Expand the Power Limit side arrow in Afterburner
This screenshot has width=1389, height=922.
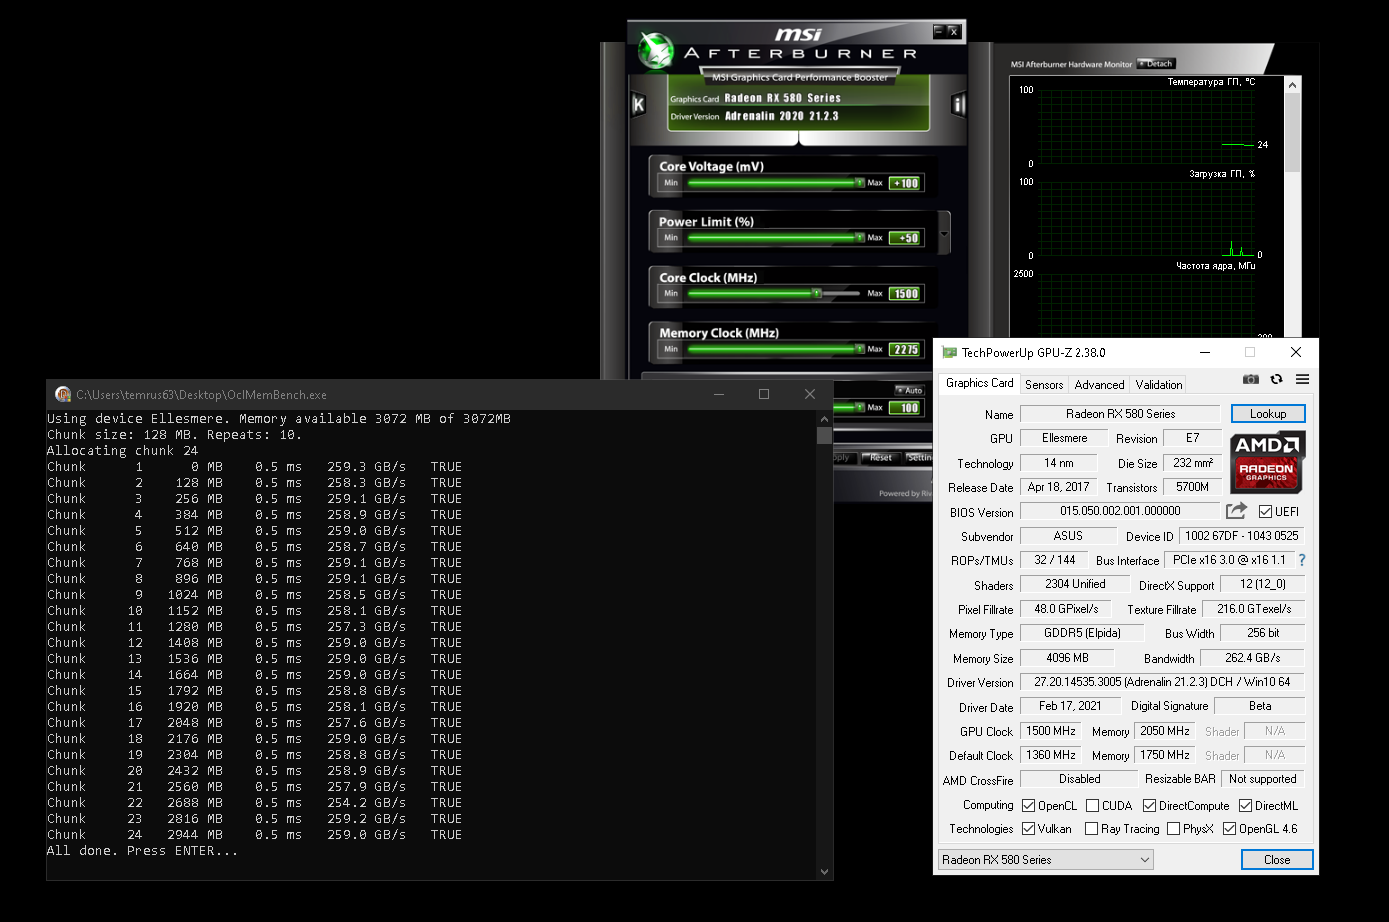coord(944,232)
